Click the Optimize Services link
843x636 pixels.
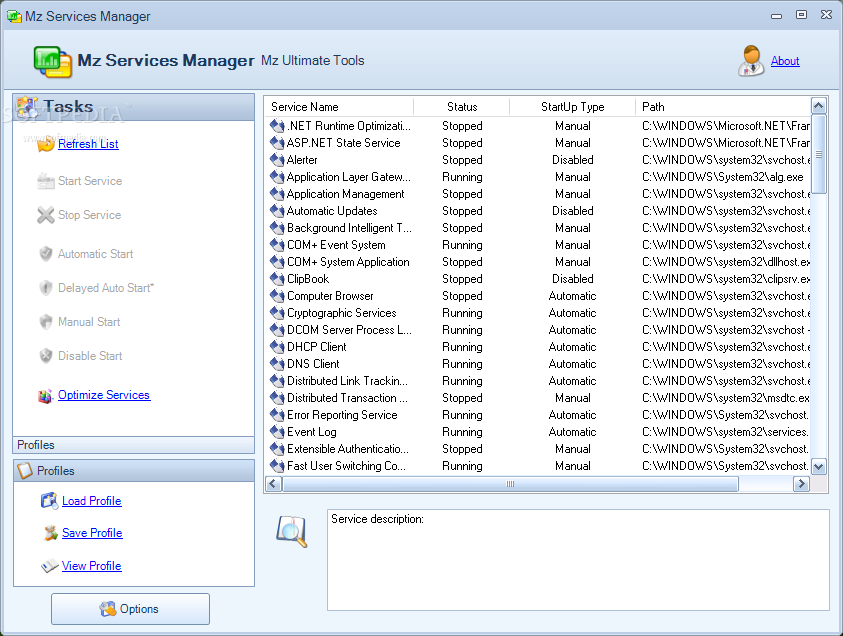pos(104,395)
